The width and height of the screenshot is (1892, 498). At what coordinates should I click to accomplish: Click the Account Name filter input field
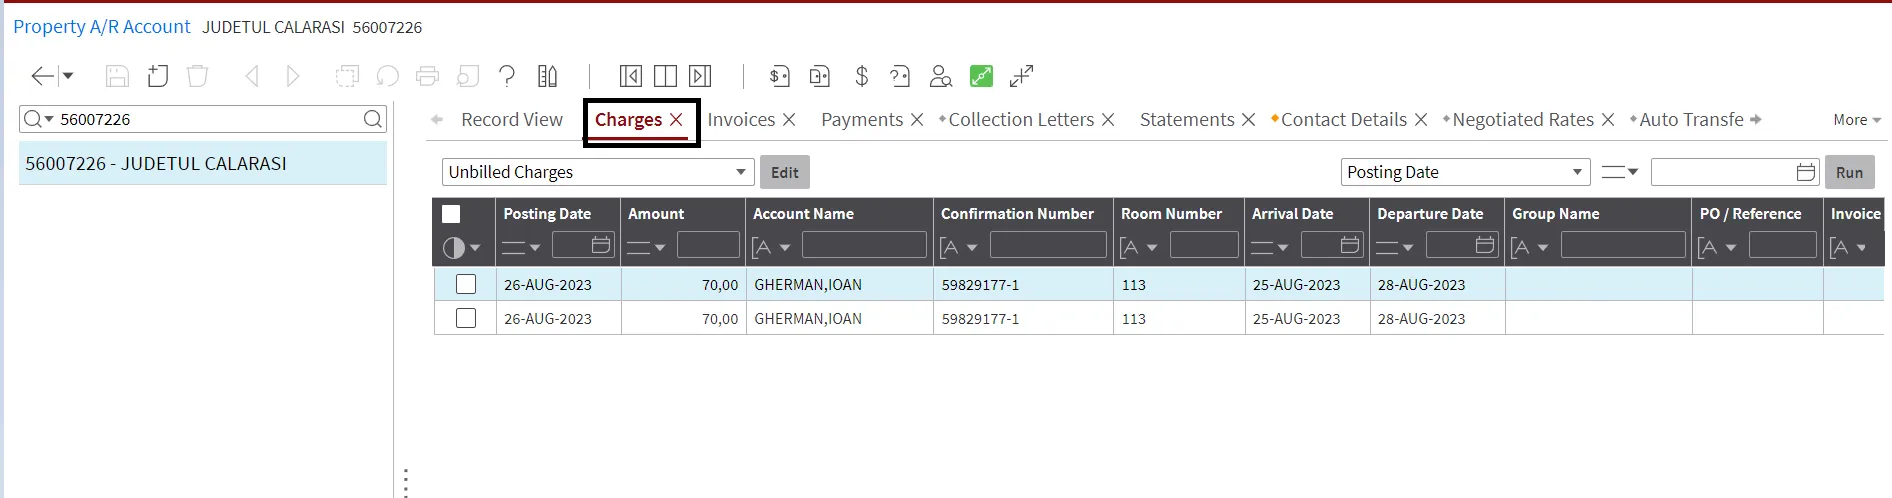click(864, 245)
